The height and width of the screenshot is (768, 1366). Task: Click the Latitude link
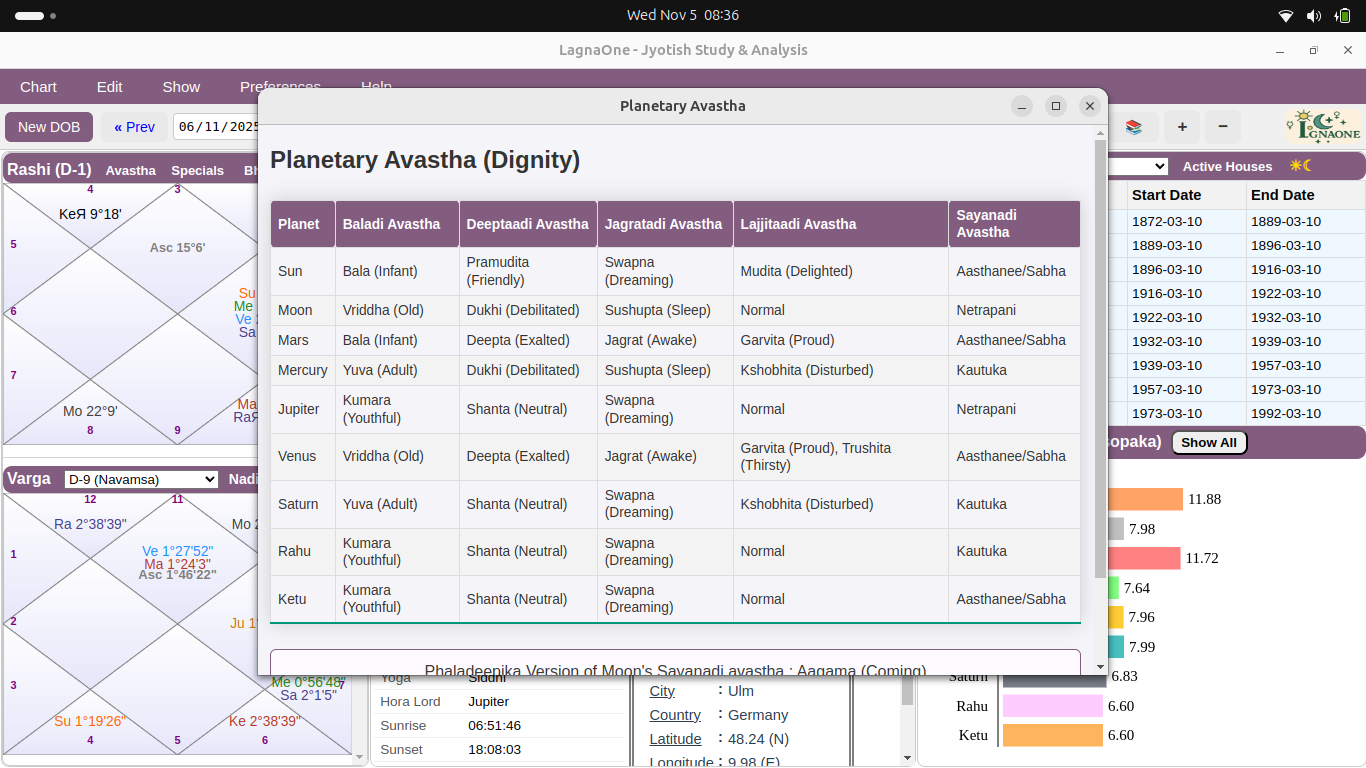tap(675, 739)
